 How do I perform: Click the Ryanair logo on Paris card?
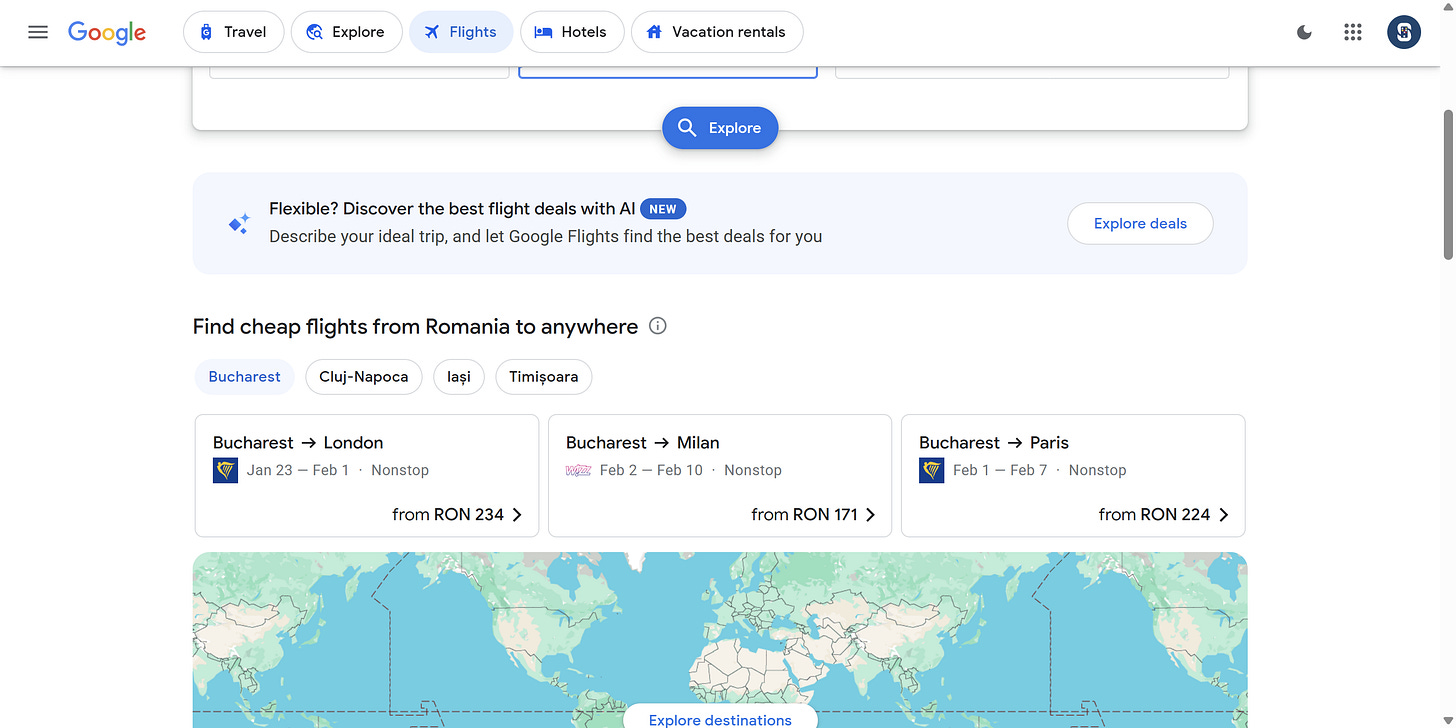tap(932, 470)
